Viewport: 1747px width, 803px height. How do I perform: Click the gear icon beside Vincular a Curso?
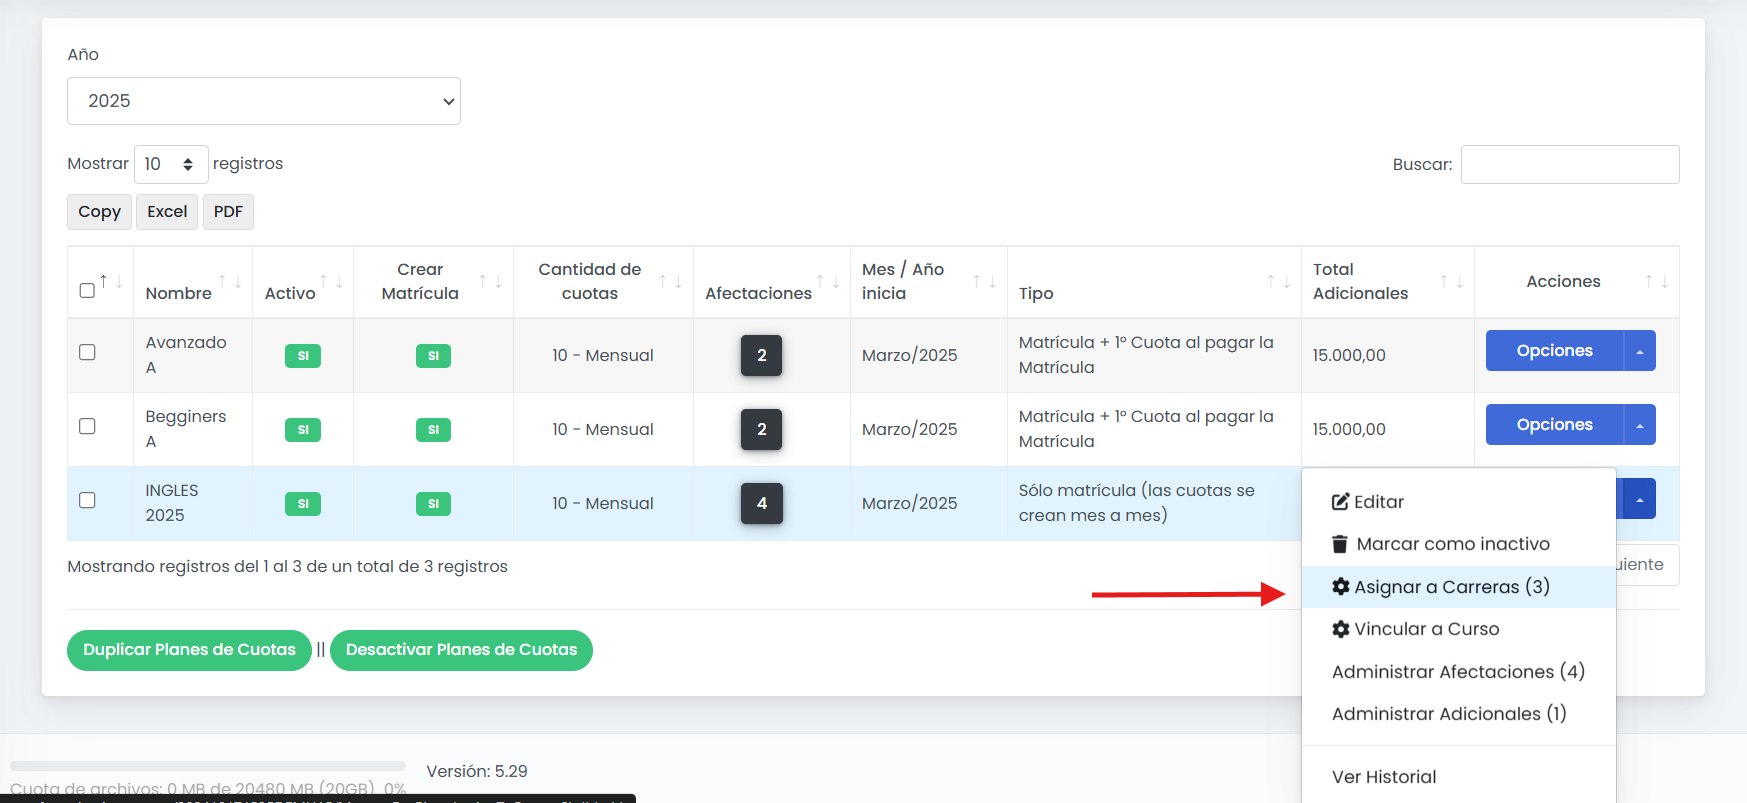click(x=1340, y=629)
